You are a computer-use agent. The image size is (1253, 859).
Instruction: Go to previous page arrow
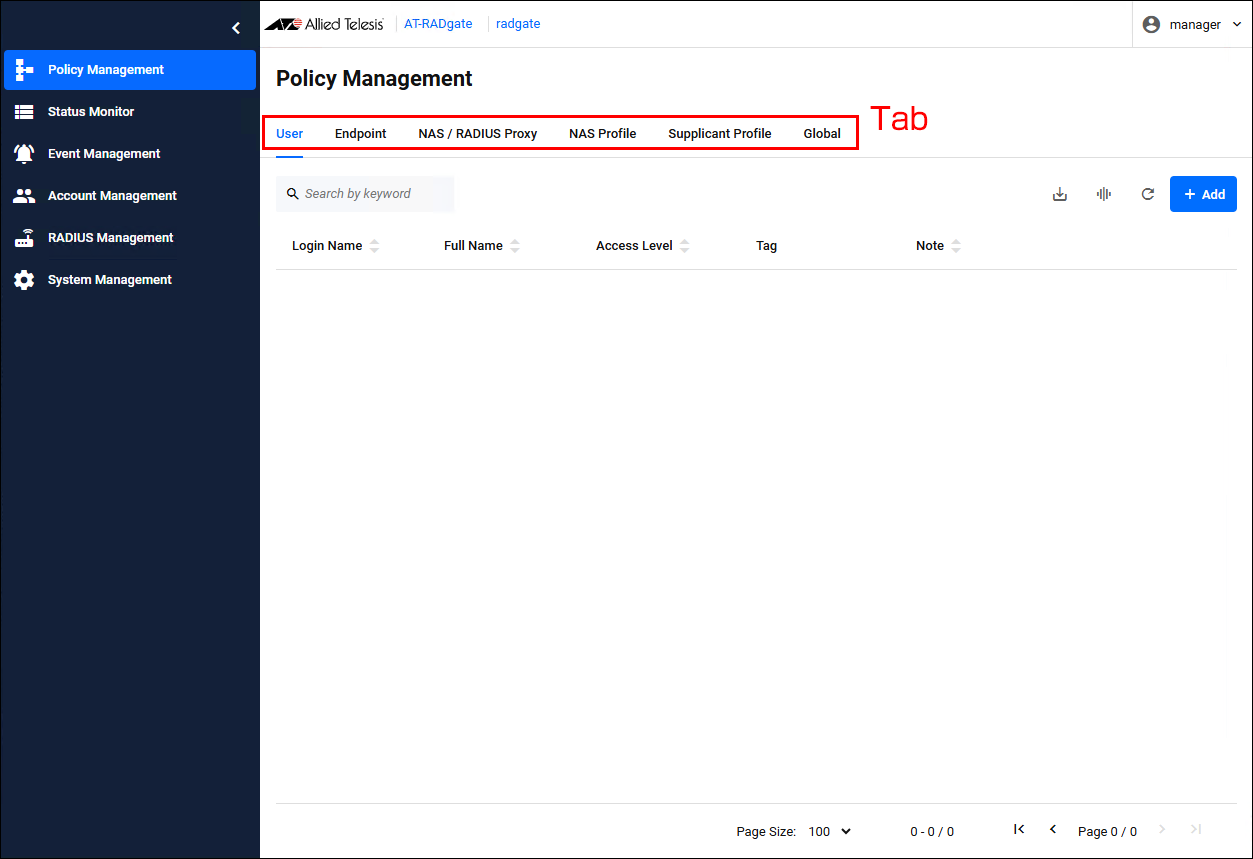1053,830
